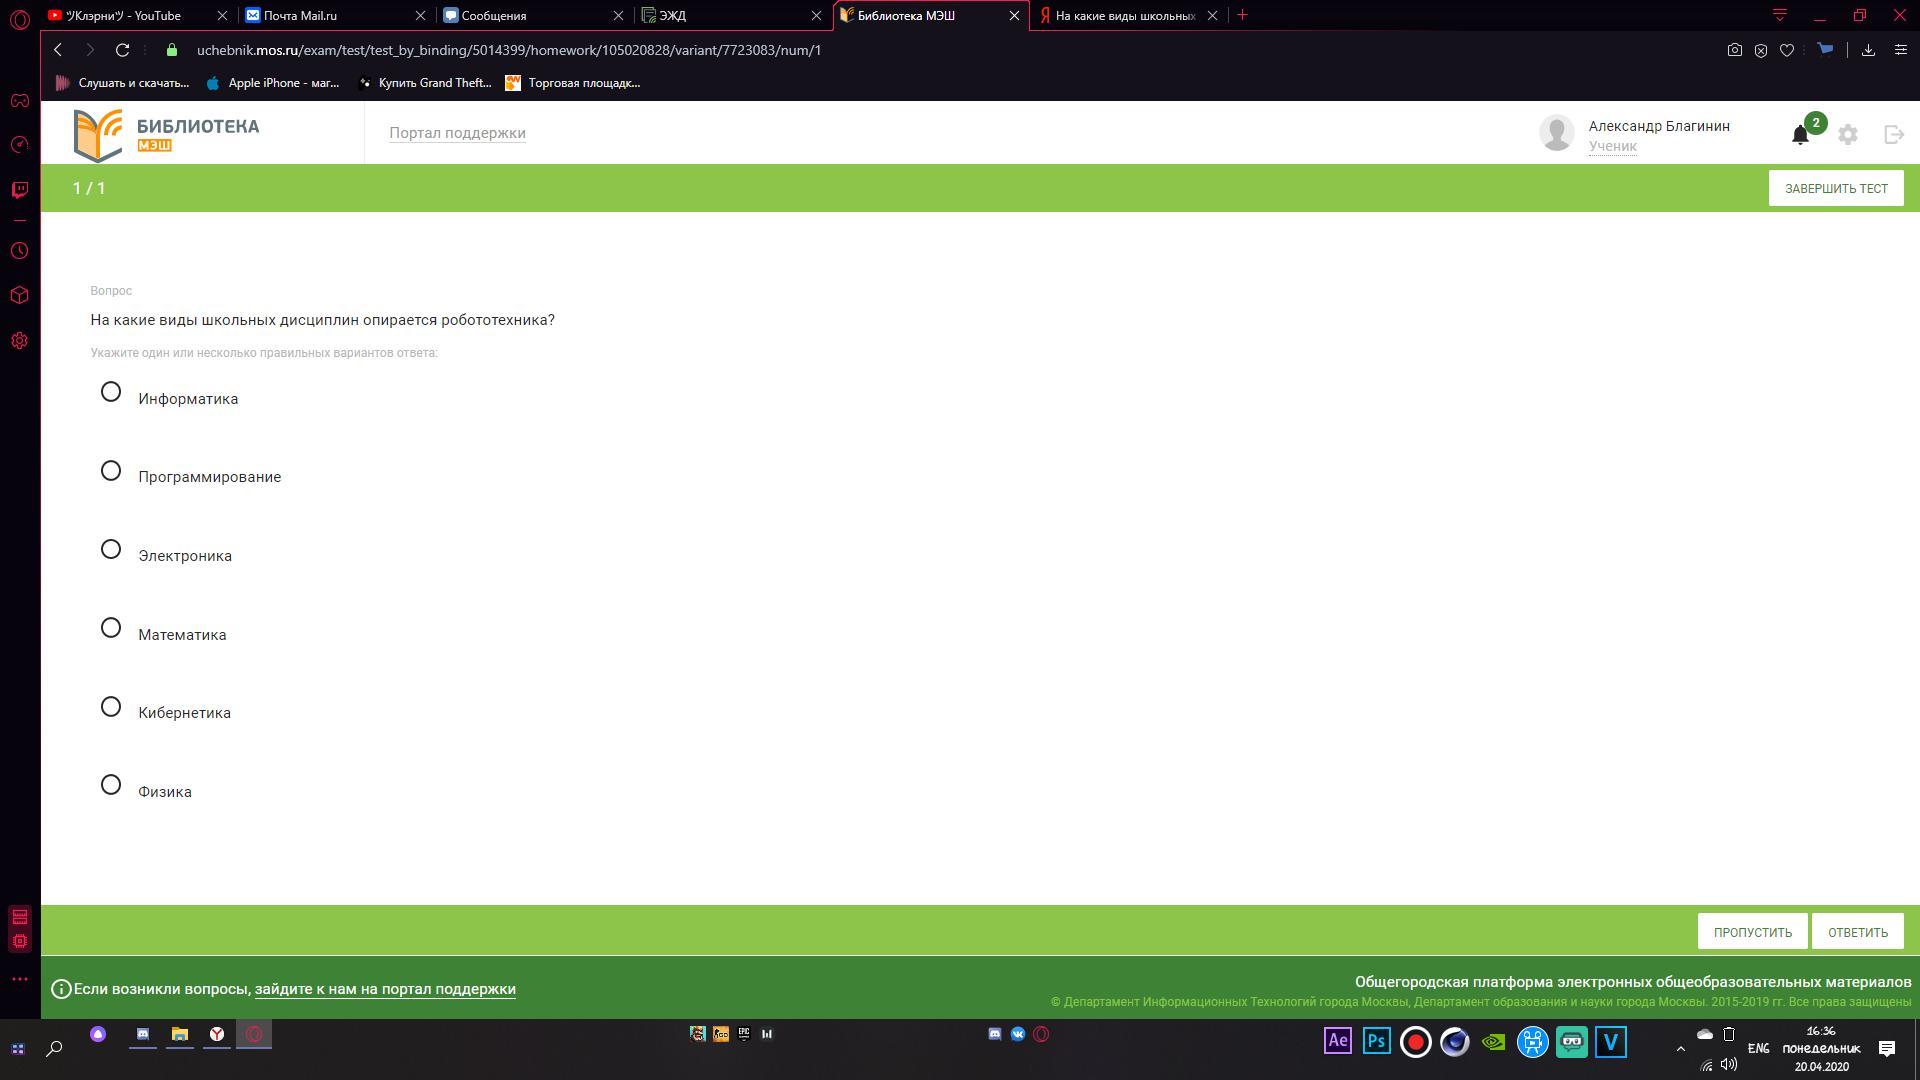The height and width of the screenshot is (1080, 1920).
Task: Open browser downloads icon
Action: point(1867,50)
